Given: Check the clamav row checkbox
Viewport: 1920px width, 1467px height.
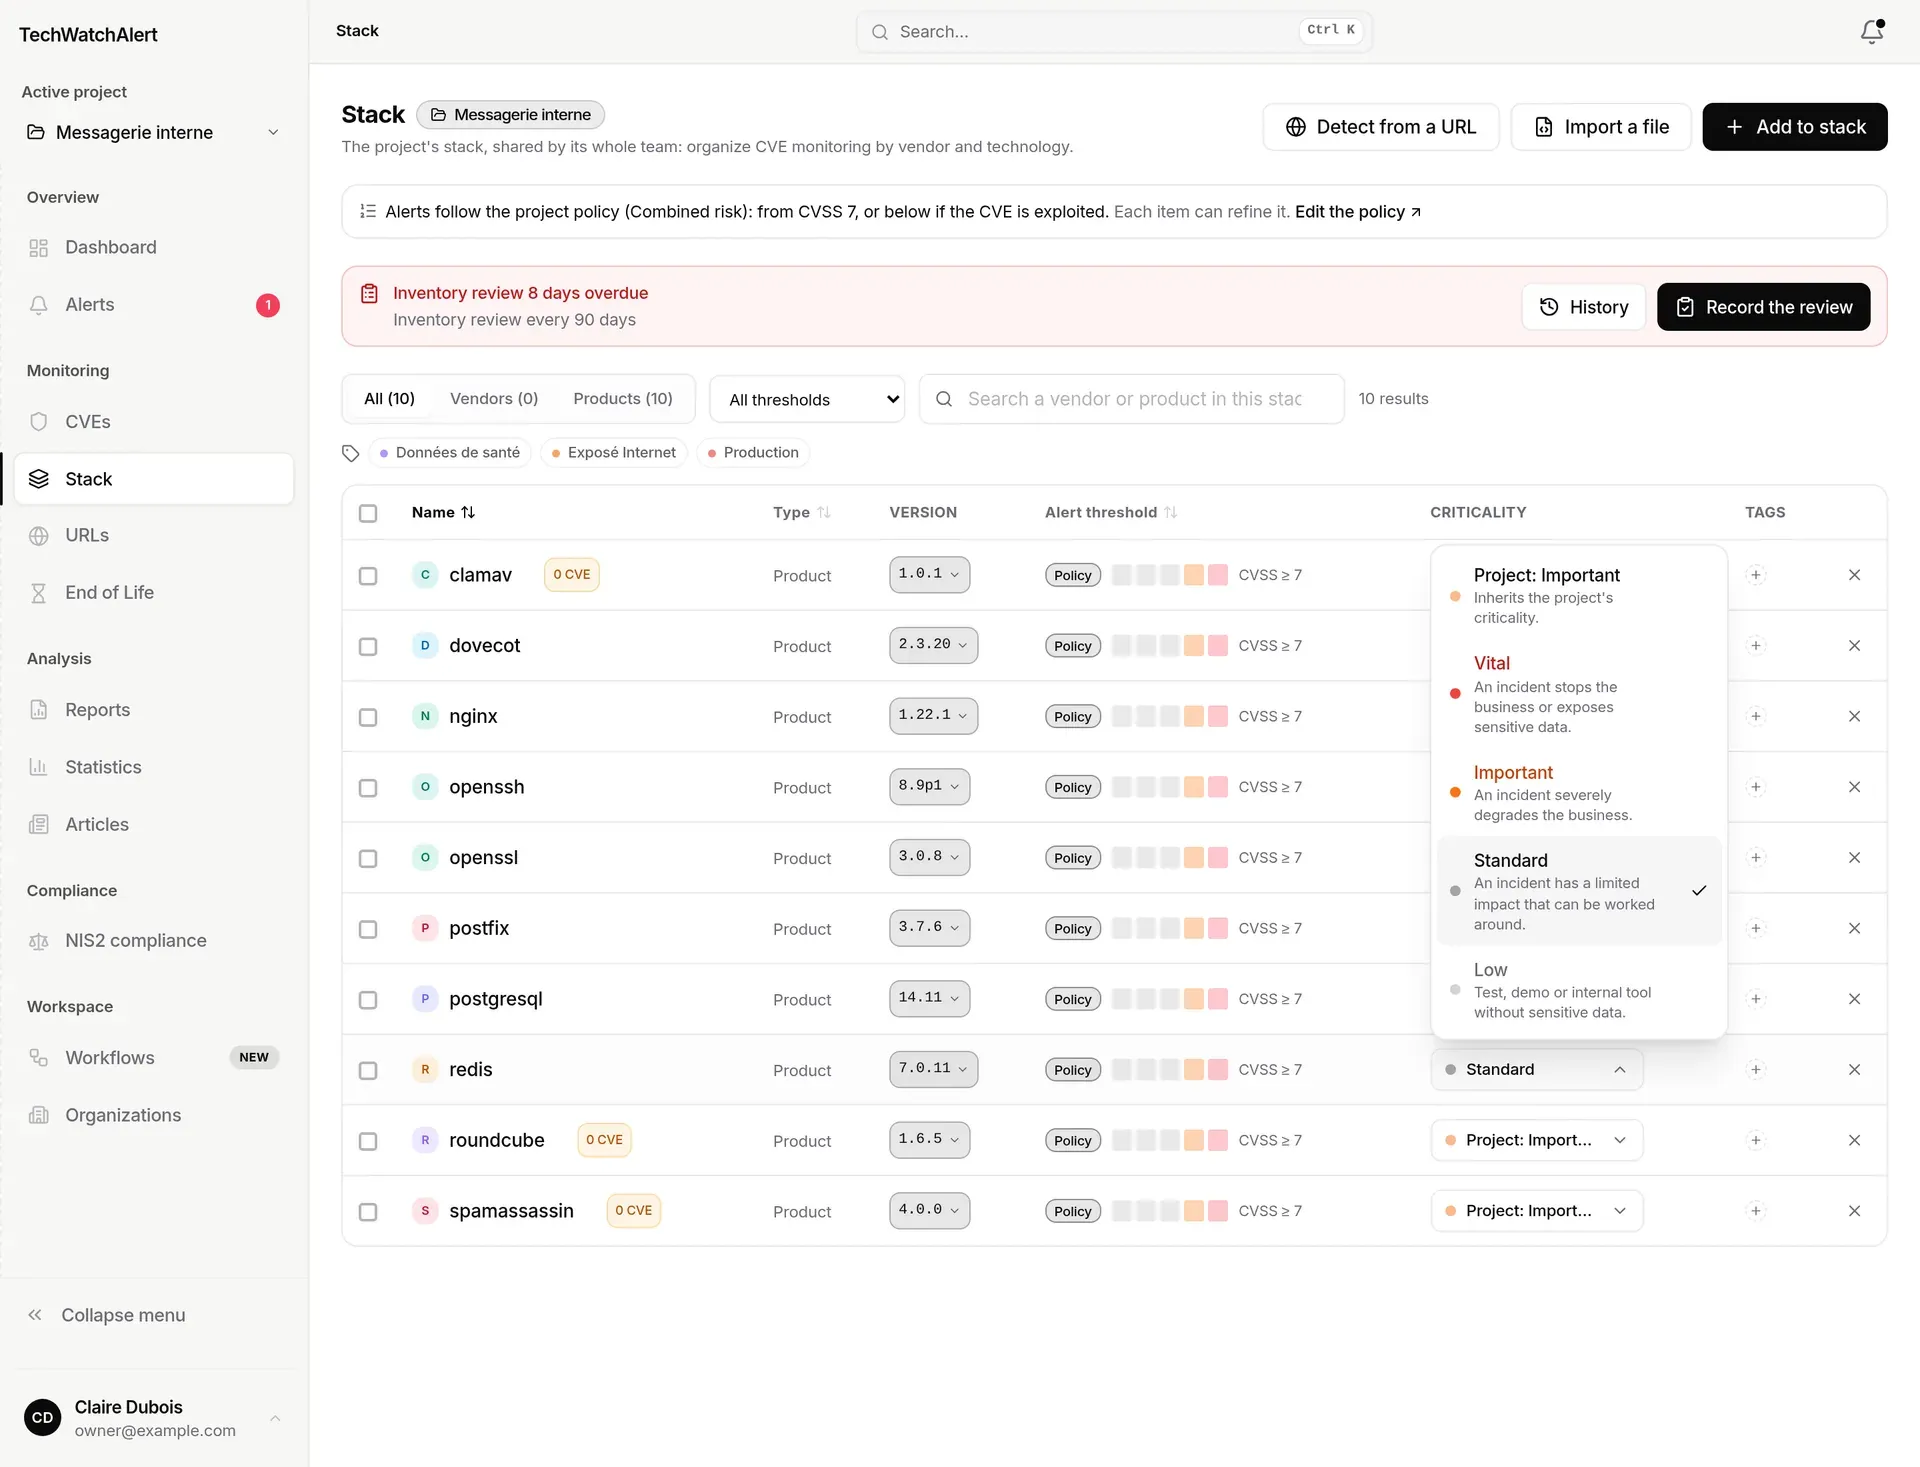Looking at the screenshot, I should click(x=368, y=576).
